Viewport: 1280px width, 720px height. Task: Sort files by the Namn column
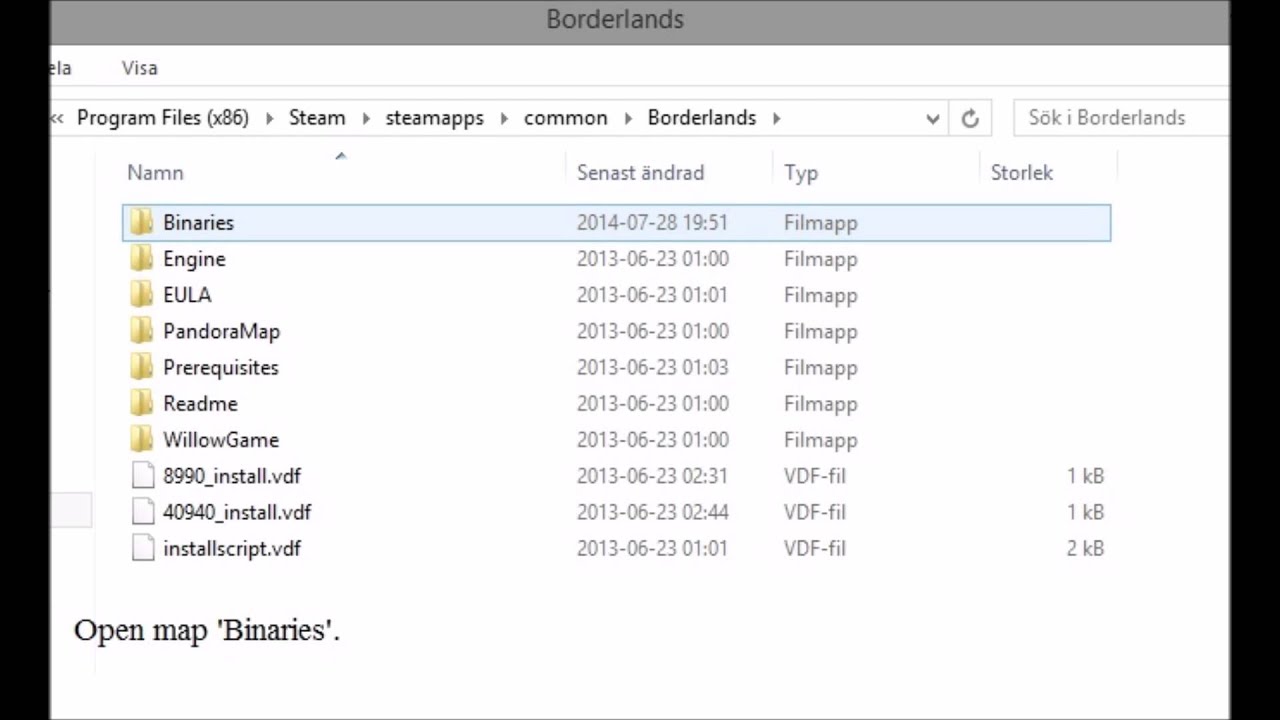pos(155,173)
